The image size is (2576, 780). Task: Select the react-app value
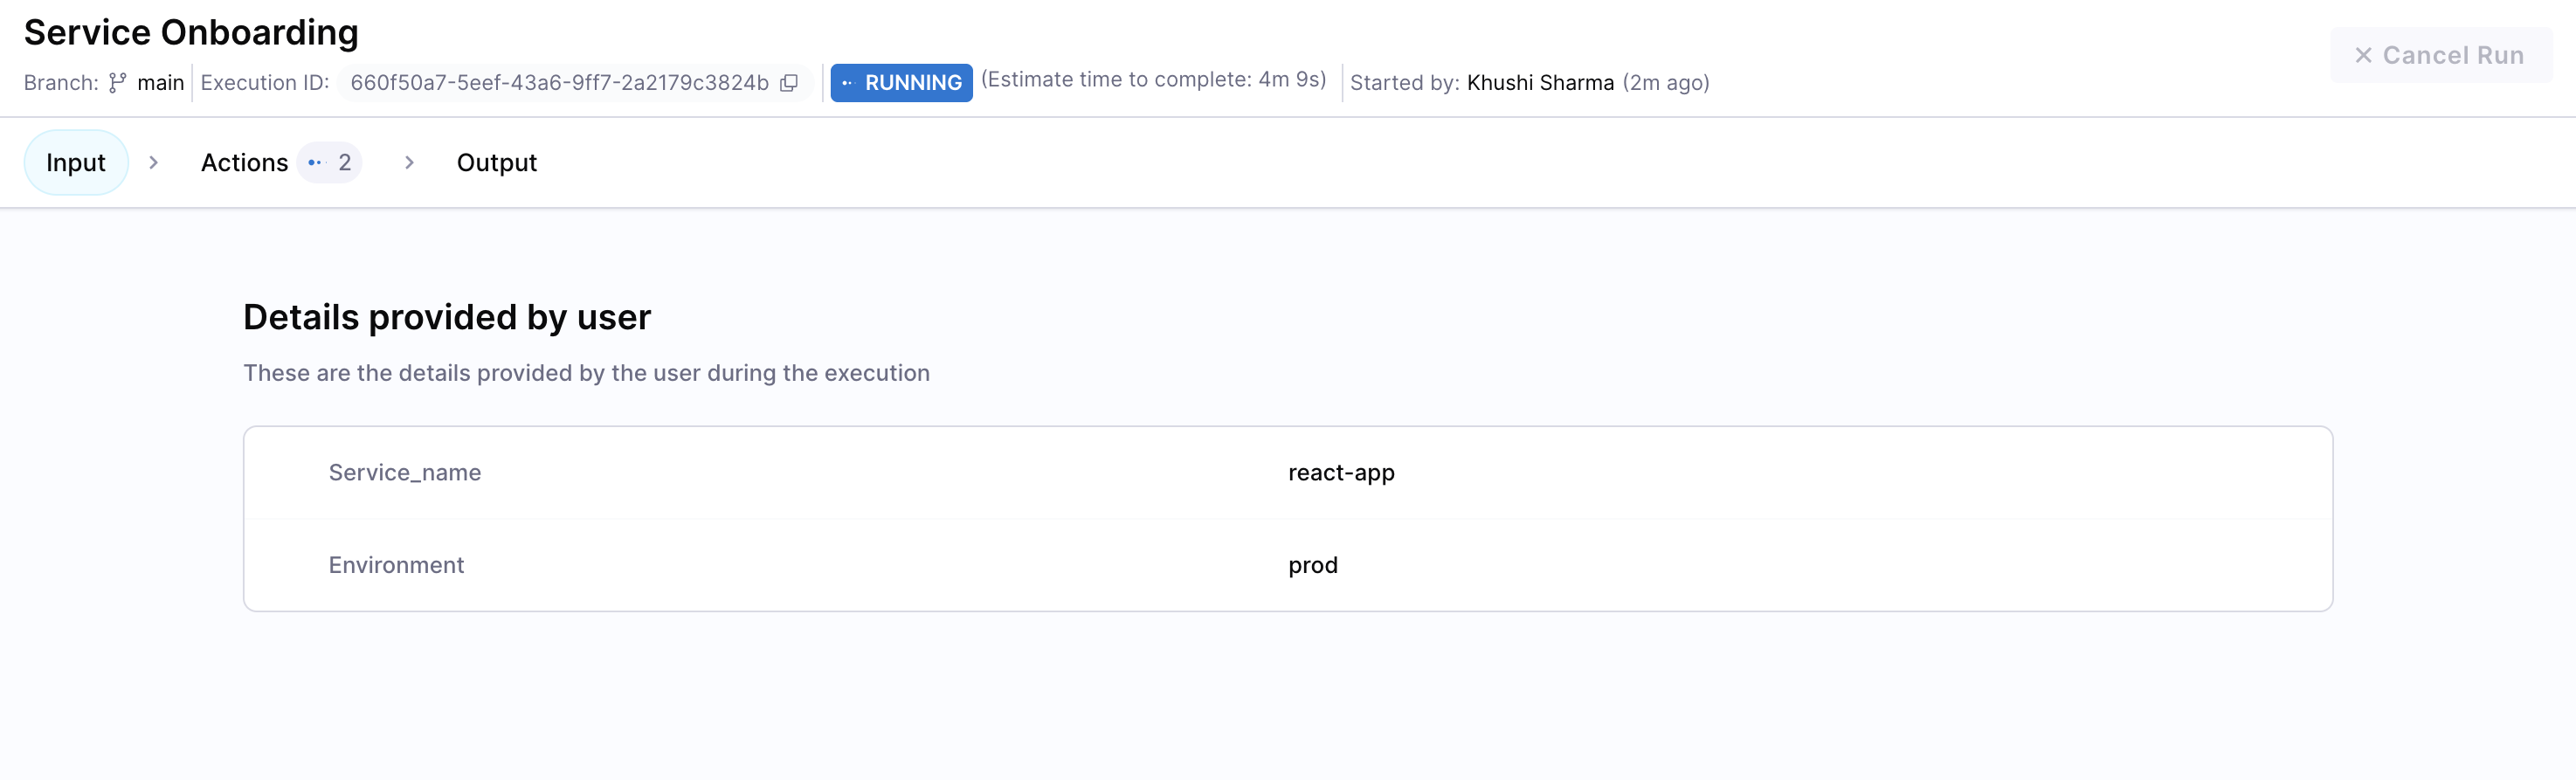1341,473
